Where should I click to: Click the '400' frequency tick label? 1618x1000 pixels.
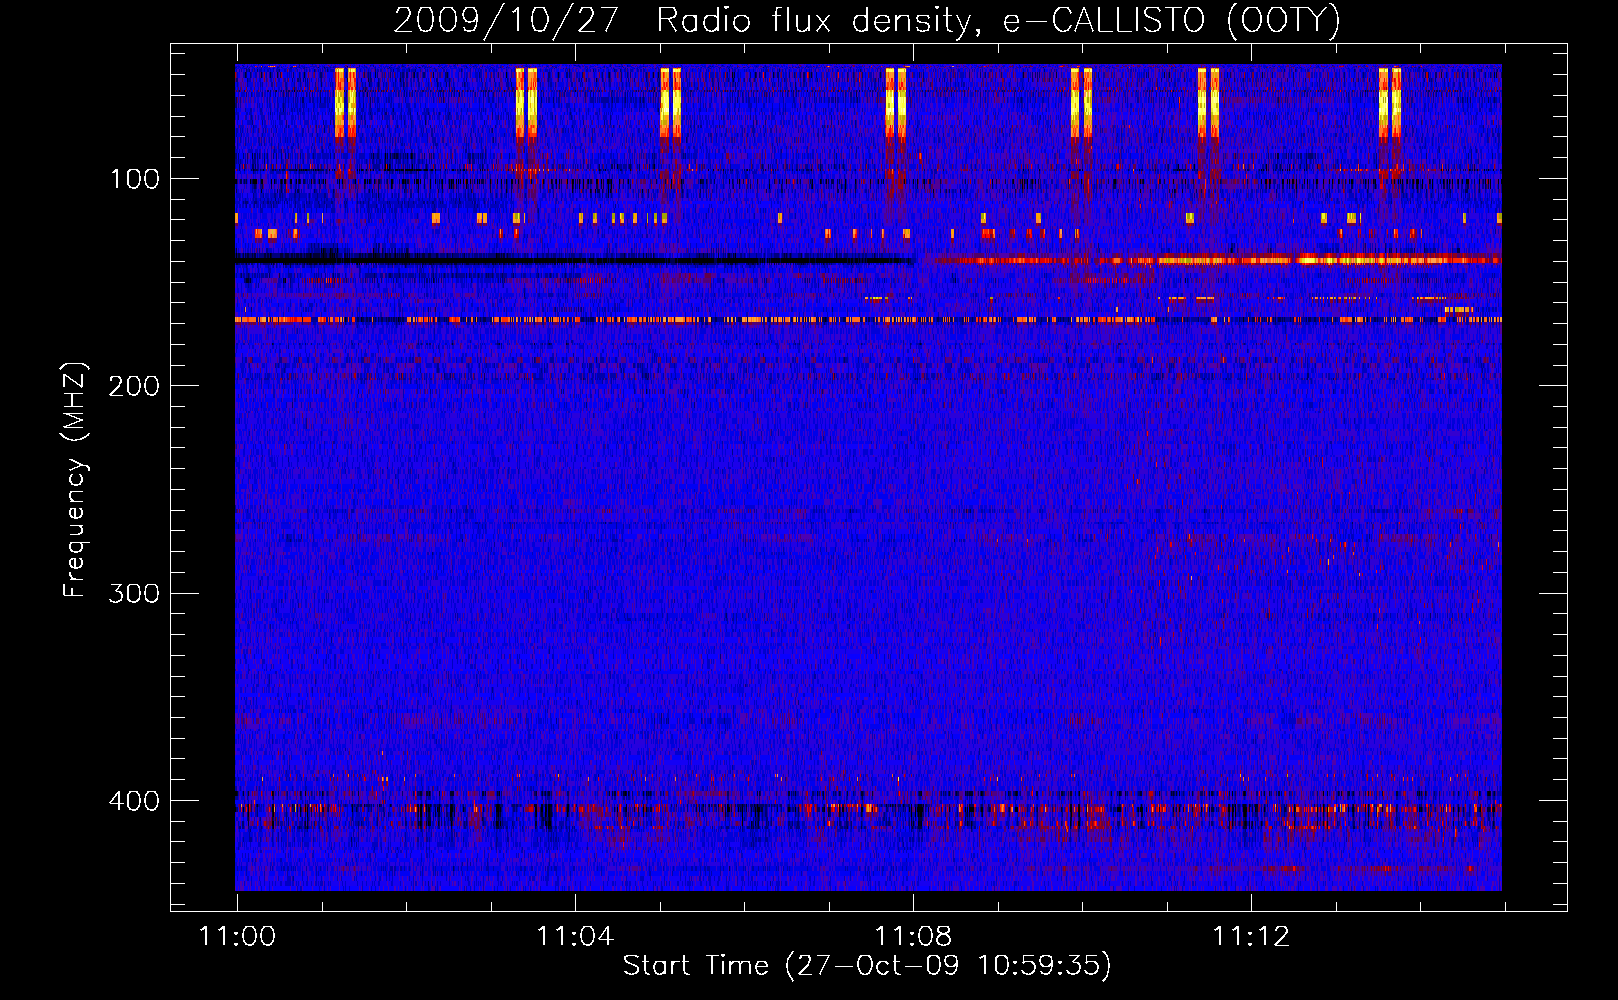134,801
